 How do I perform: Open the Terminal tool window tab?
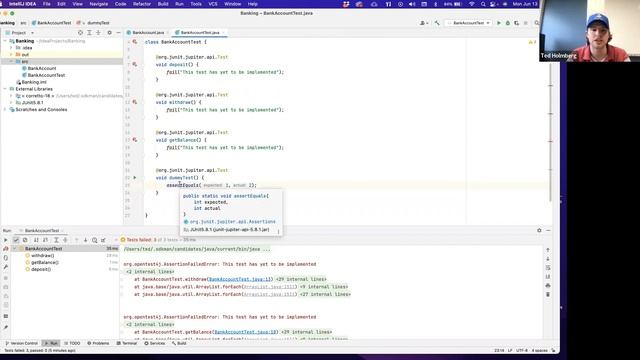coord(127,343)
